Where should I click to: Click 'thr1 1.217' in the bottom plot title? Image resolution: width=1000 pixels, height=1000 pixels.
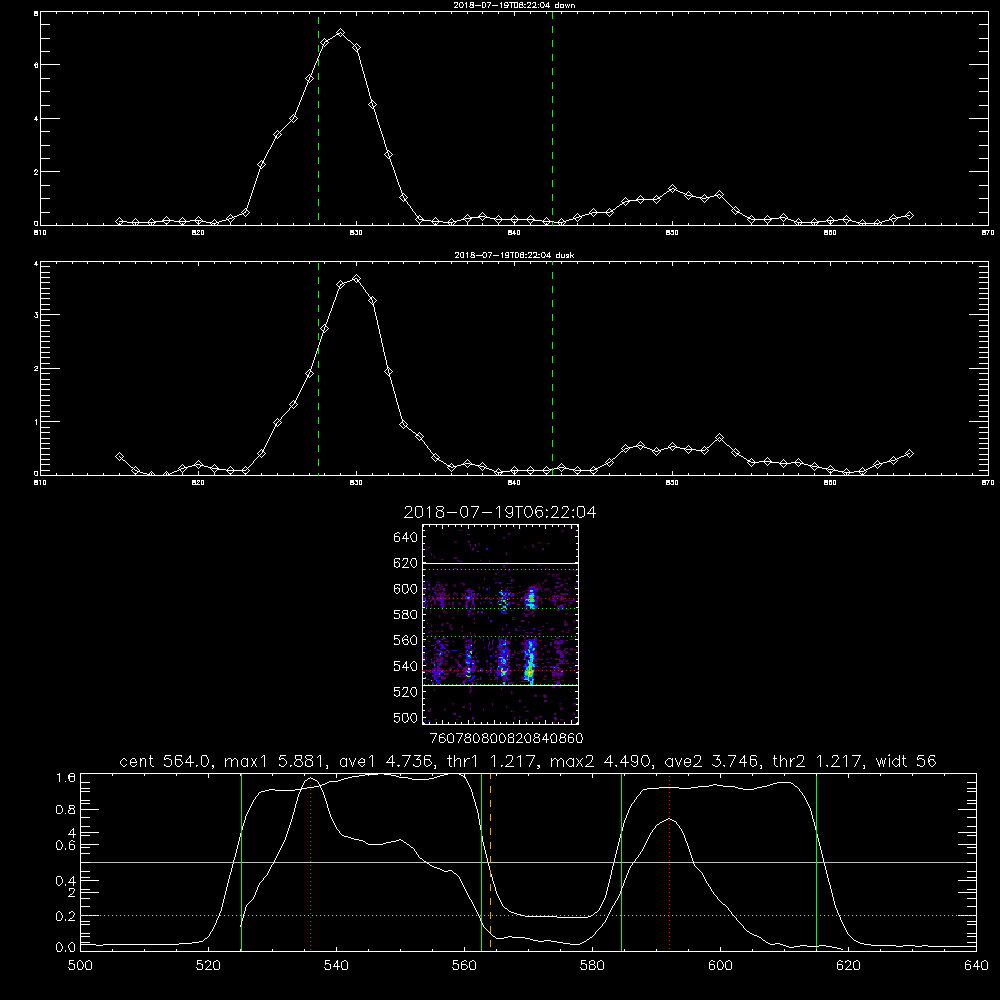coord(490,761)
